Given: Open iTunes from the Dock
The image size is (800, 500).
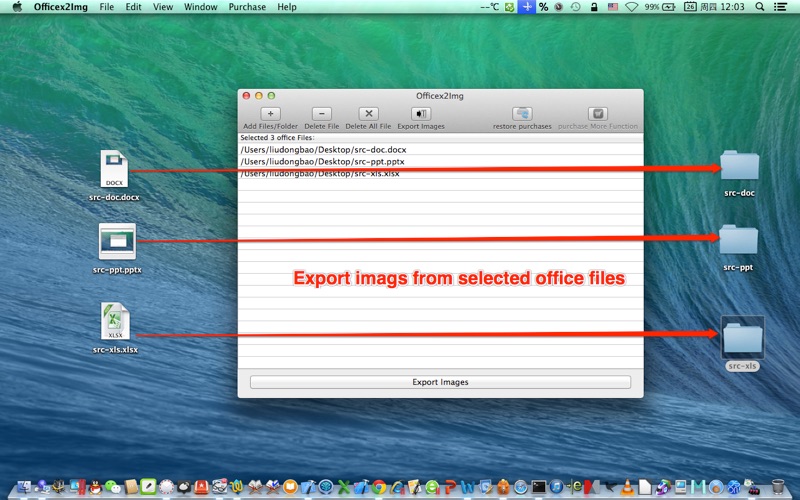Looking at the screenshot, I should (x=557, y=487).
